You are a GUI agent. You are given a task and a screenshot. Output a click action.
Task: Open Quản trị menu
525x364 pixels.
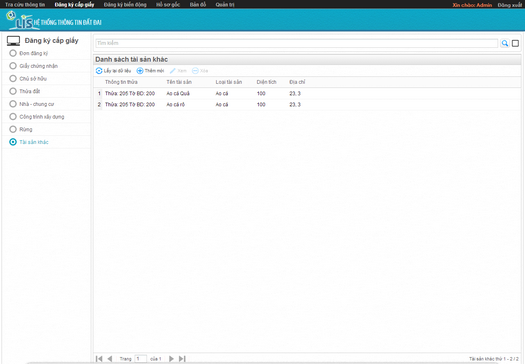coord(225,5)
